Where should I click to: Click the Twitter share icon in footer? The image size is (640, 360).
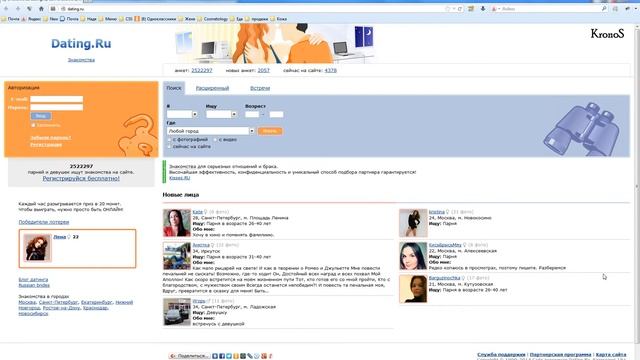229,356
